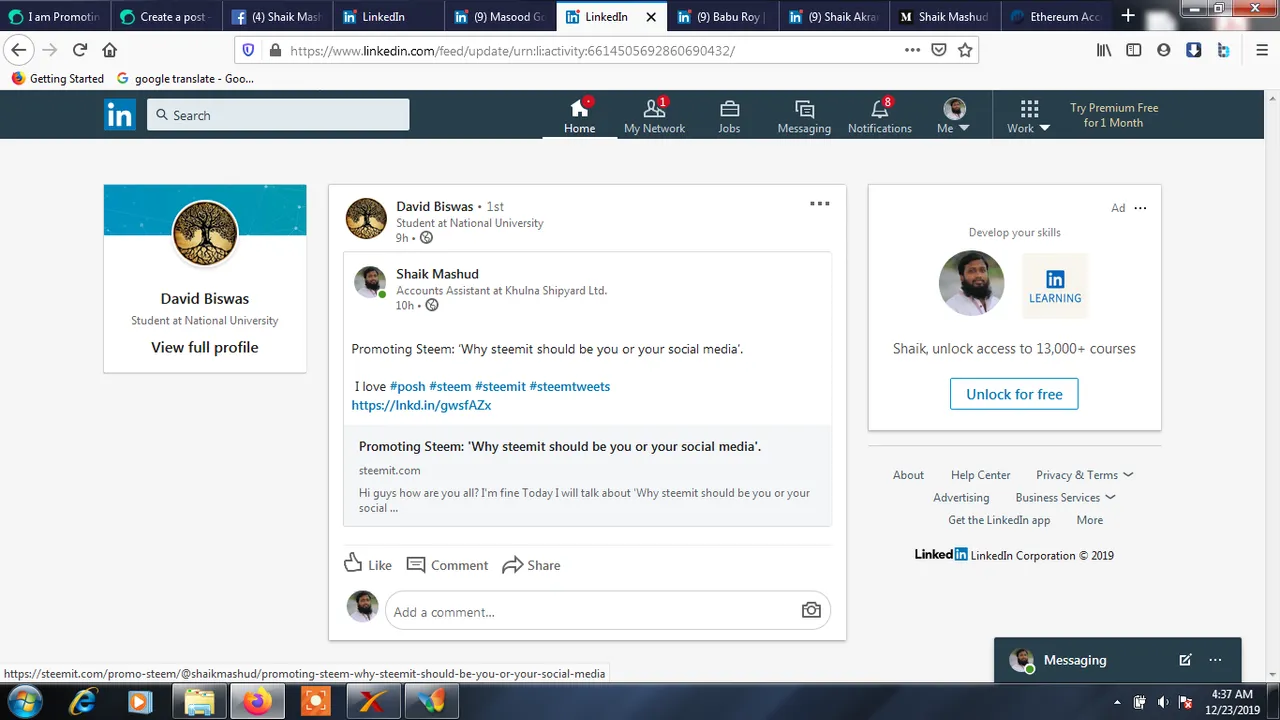The height and width of the screenshot is (720, 1280).
Task: Expand the Work apps dropdown
Action: point(1028,128)
